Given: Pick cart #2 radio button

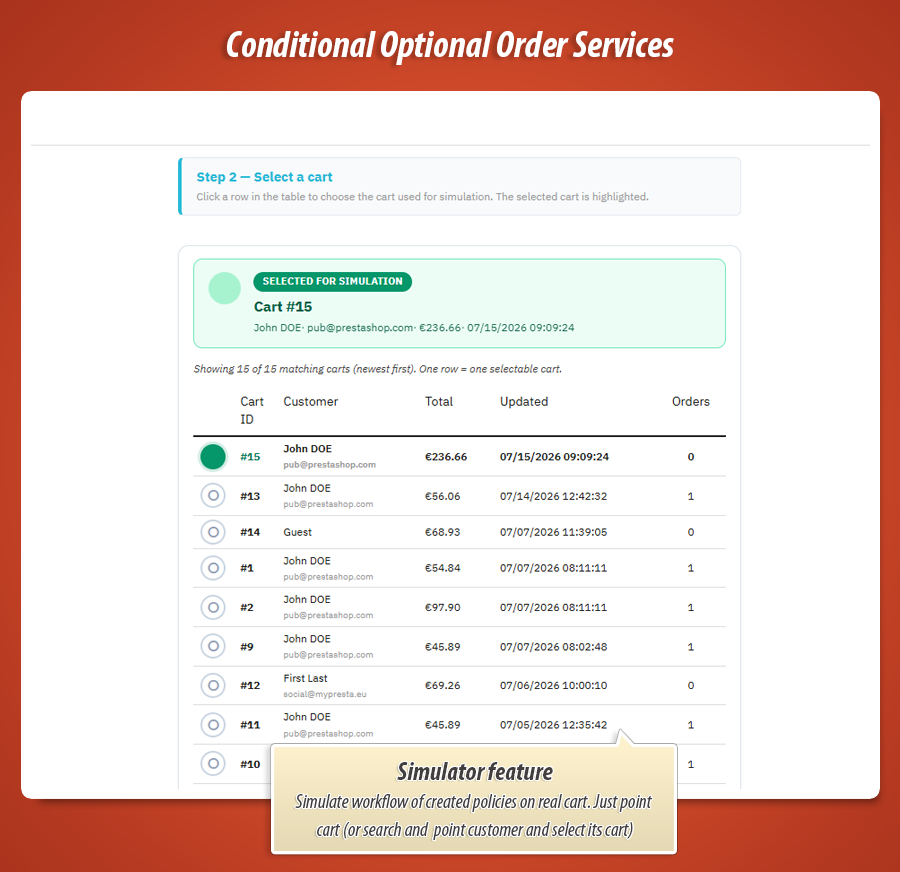Looking at the screenshot, I should point(213,607).
